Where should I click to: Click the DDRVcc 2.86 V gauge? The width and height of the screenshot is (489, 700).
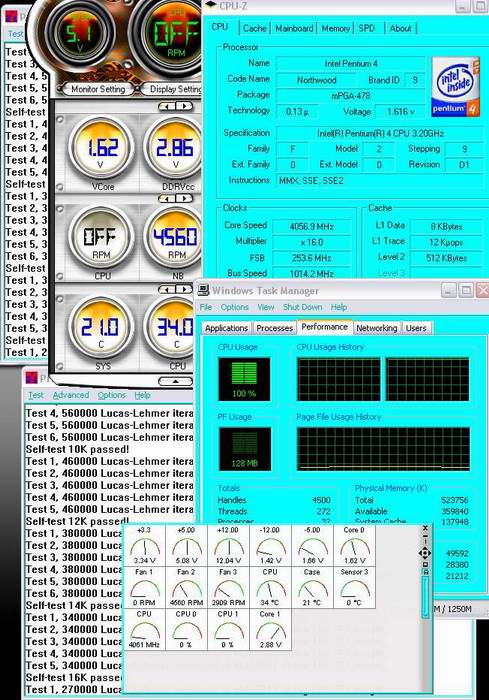pos(173,150)
